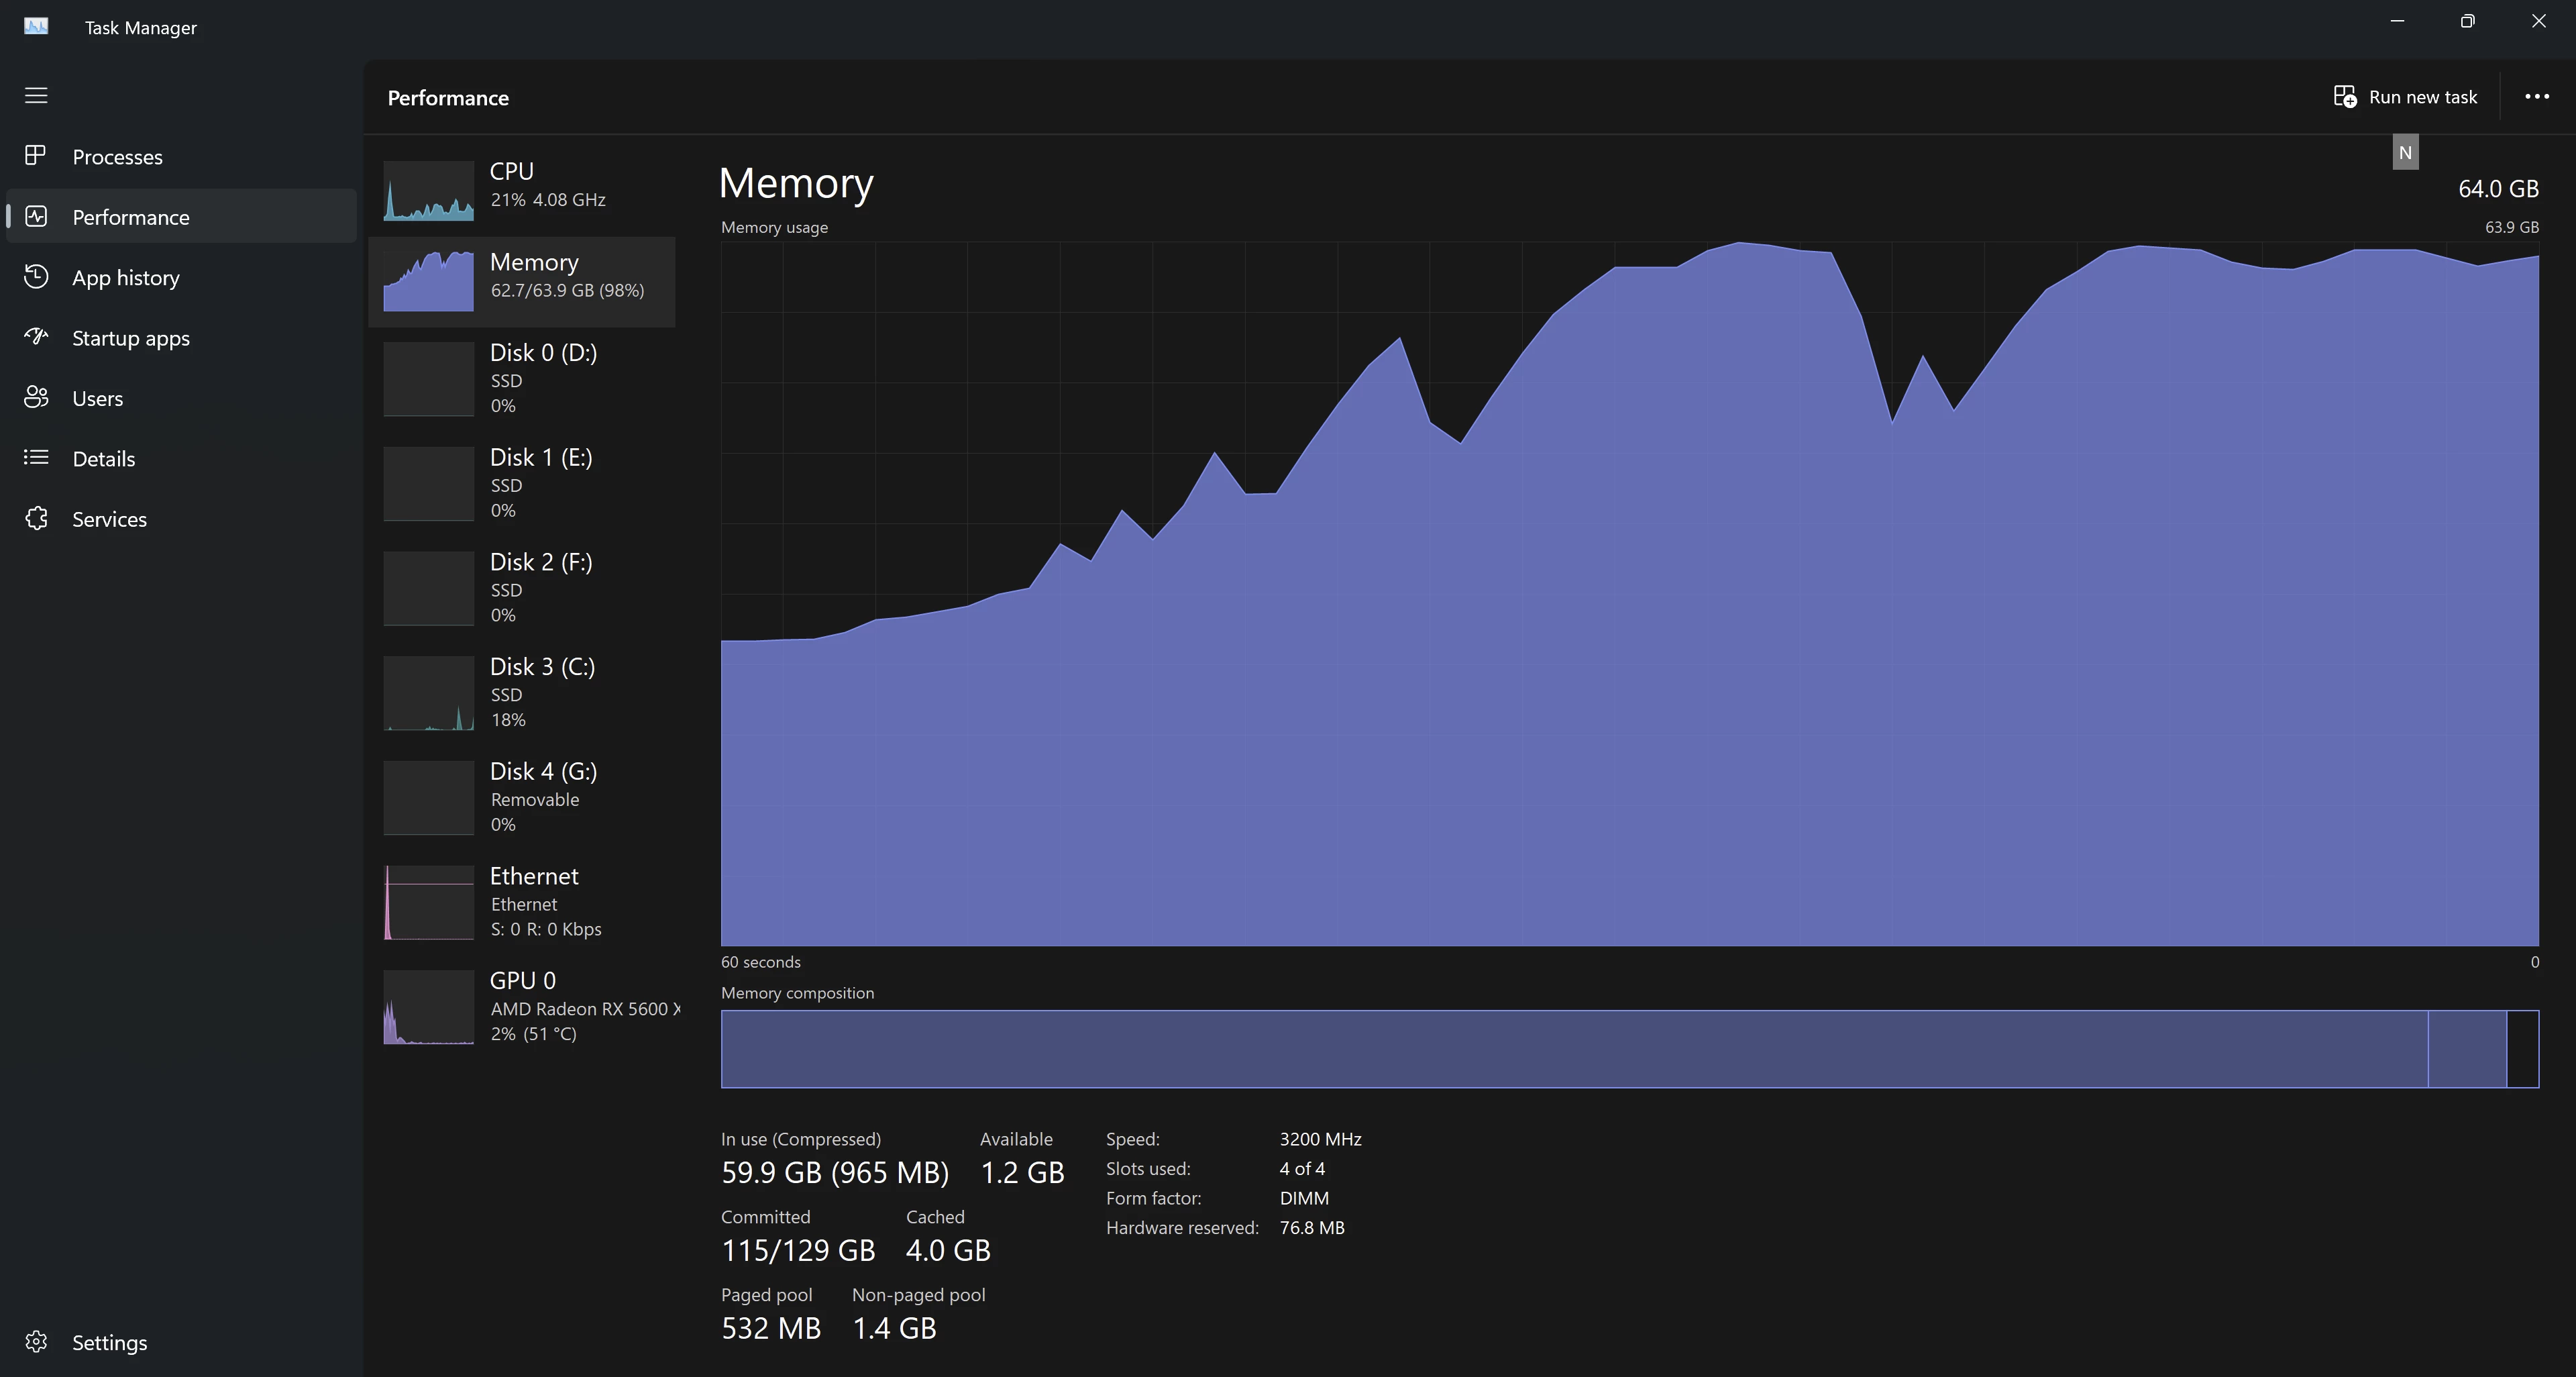The width and height of the screenshot is (2576, 1377).
Task: Open the three-dot more options menu
Action: pos(2536,97)
